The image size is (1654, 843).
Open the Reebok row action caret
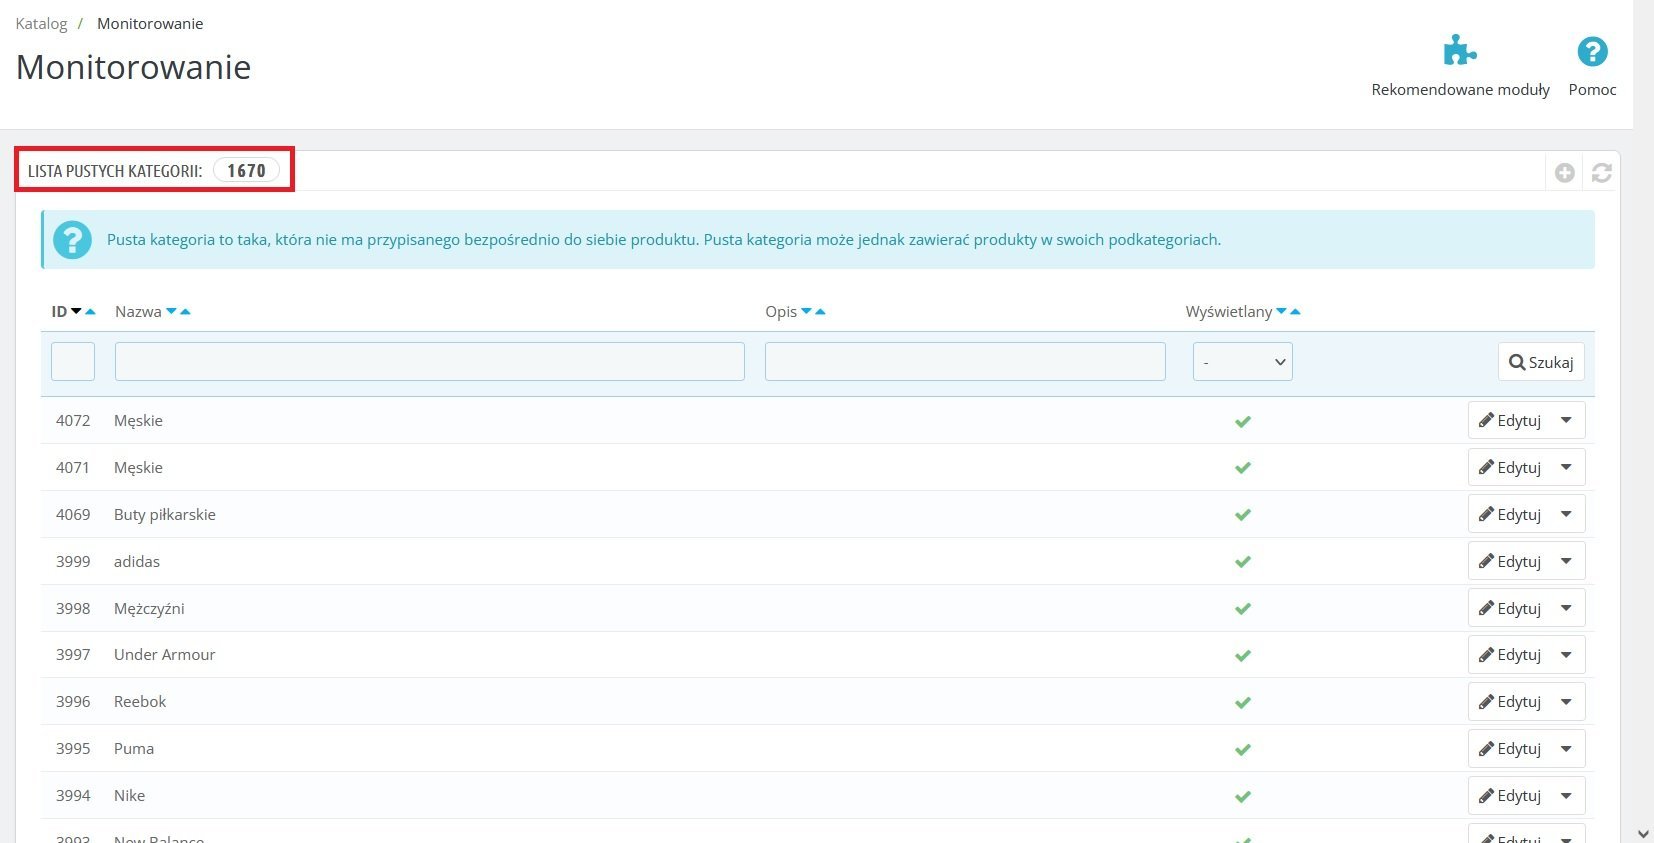coord(1566,702)
